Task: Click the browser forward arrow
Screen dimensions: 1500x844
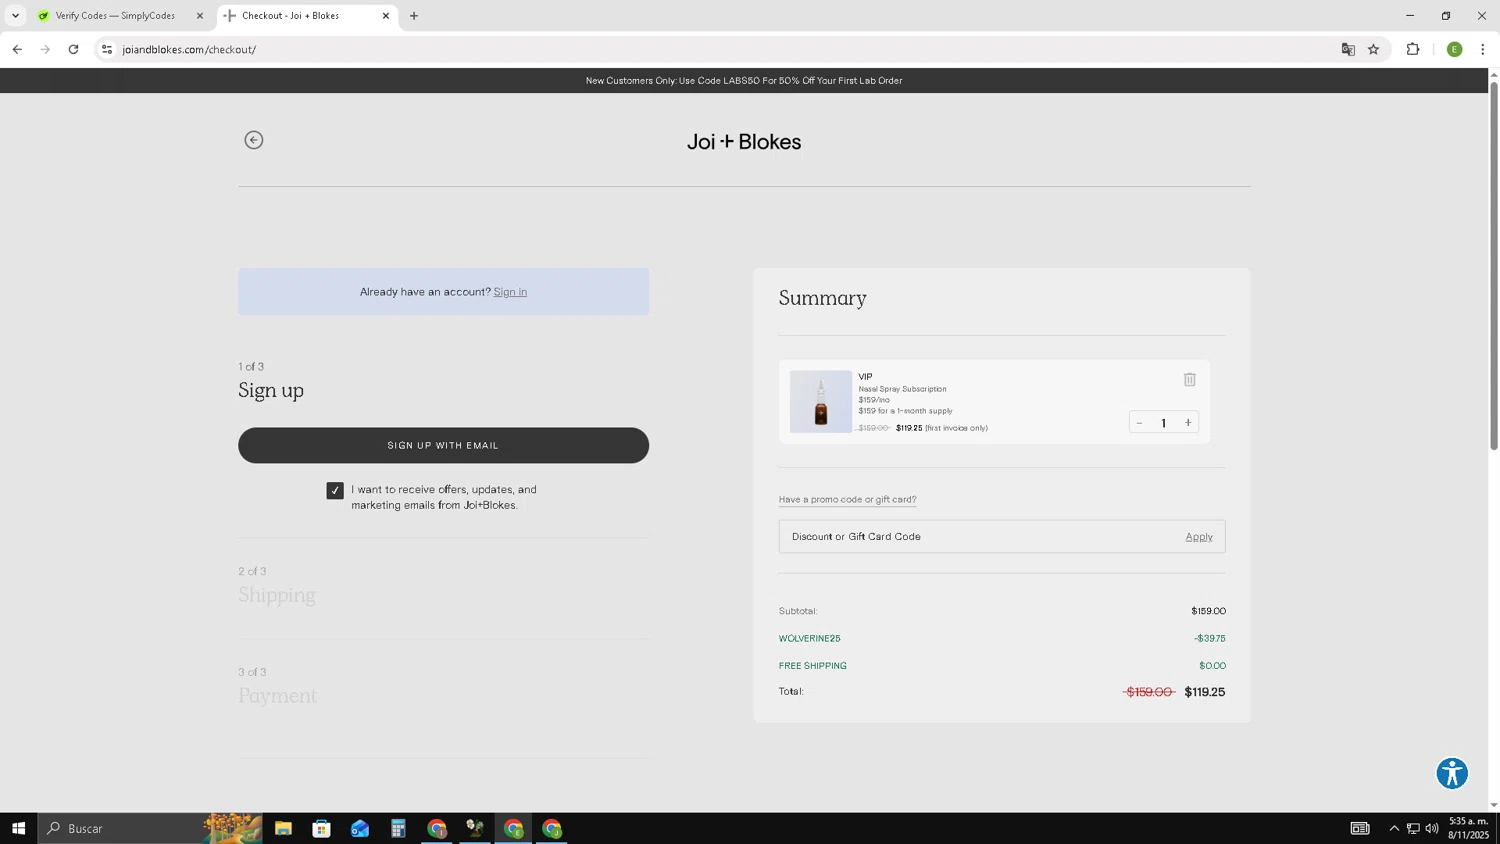Action: [x=45, y=49]
